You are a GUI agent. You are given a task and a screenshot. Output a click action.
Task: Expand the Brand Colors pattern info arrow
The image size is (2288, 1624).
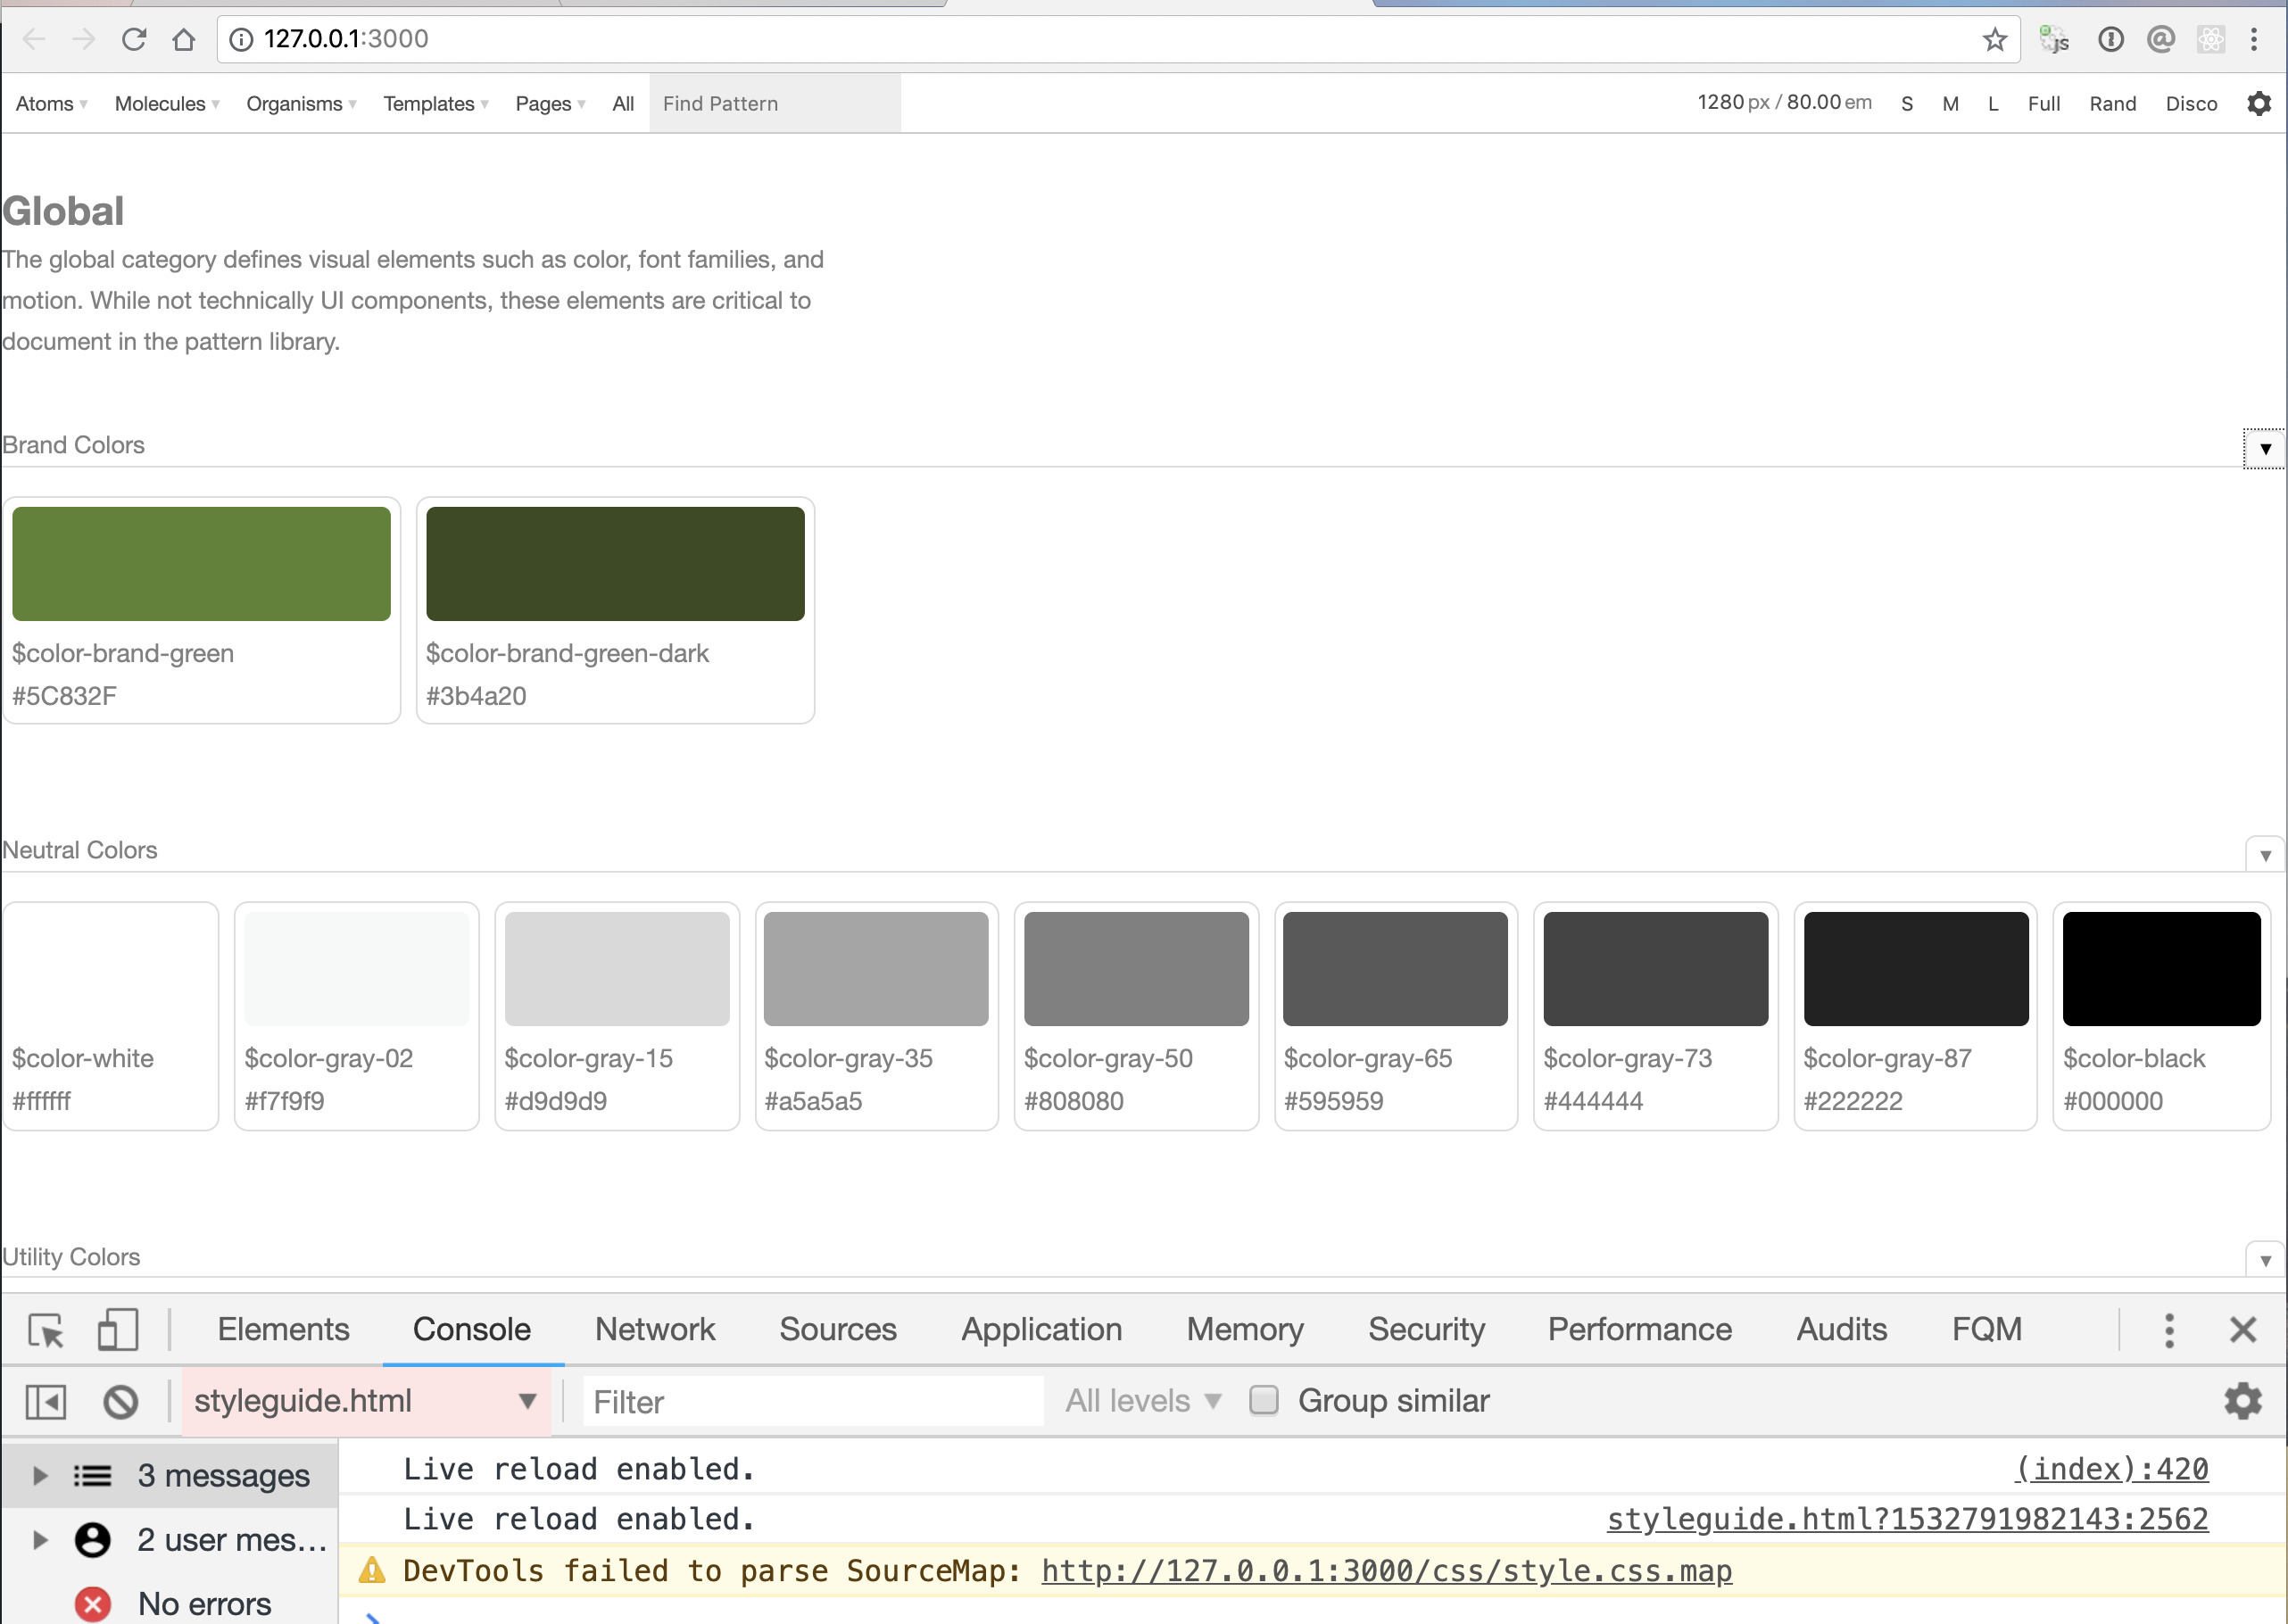point(2264,449)
